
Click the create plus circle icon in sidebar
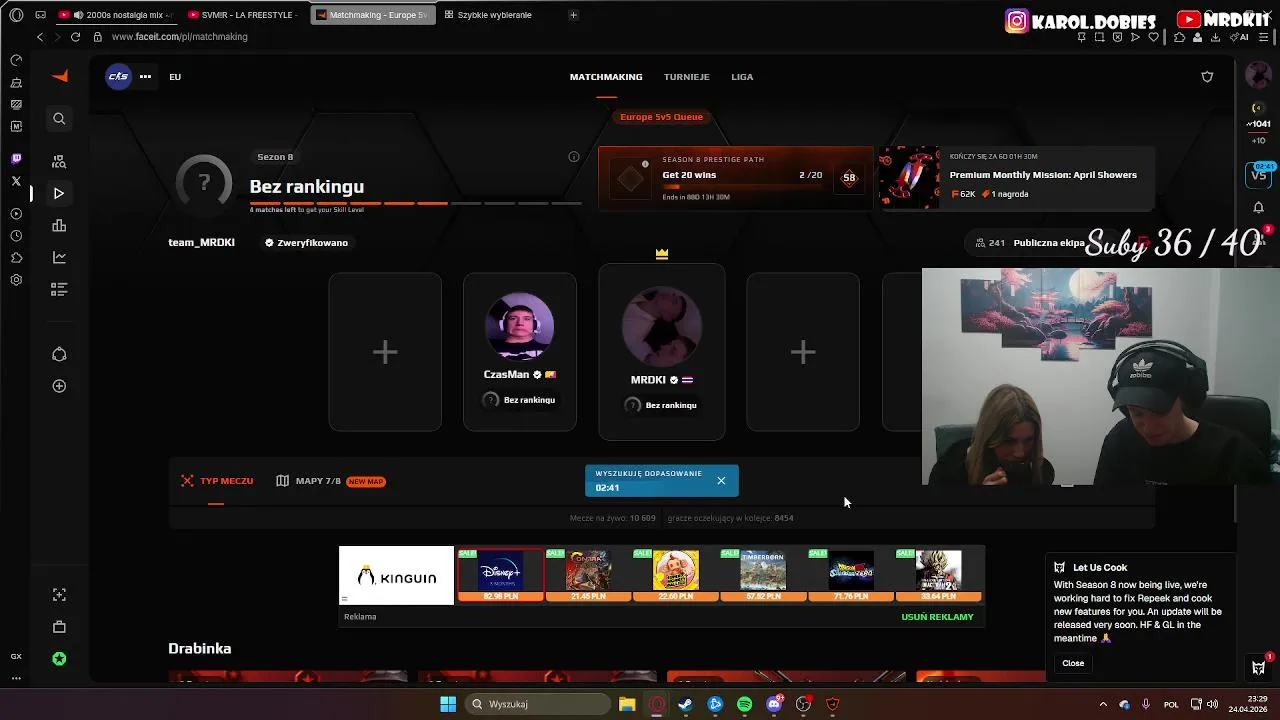pos(59,386)
